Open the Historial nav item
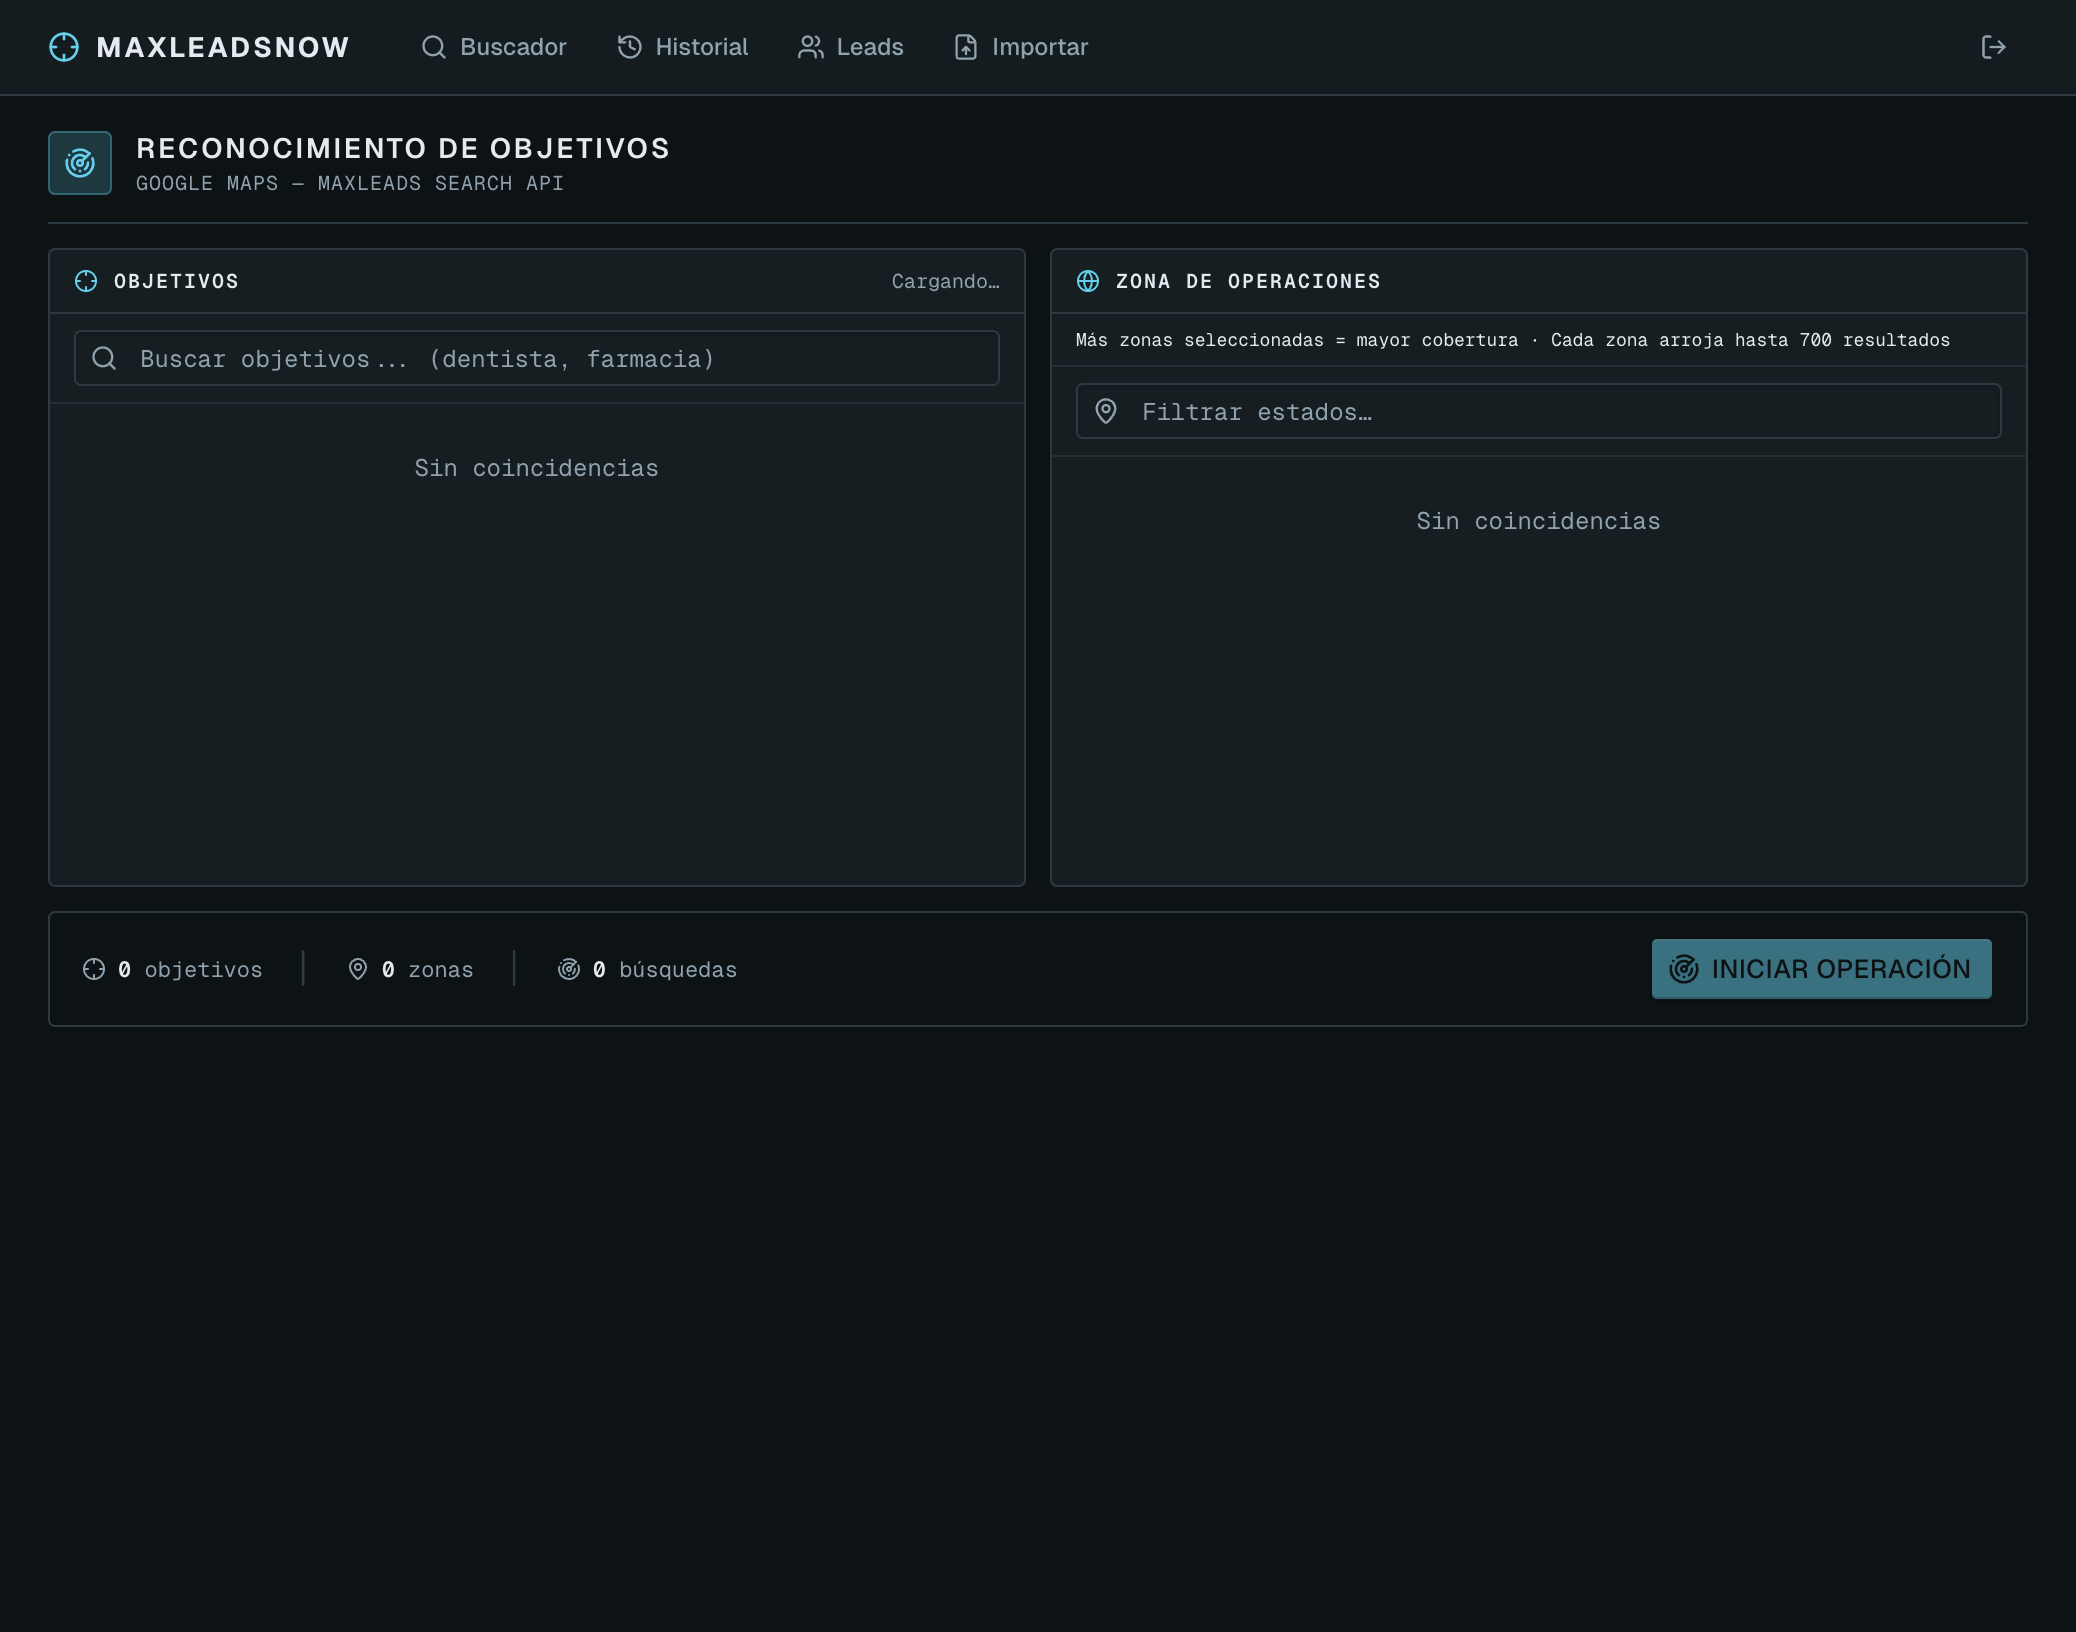This screenshot has width=2076, height=1632. (x=683, y=47)
